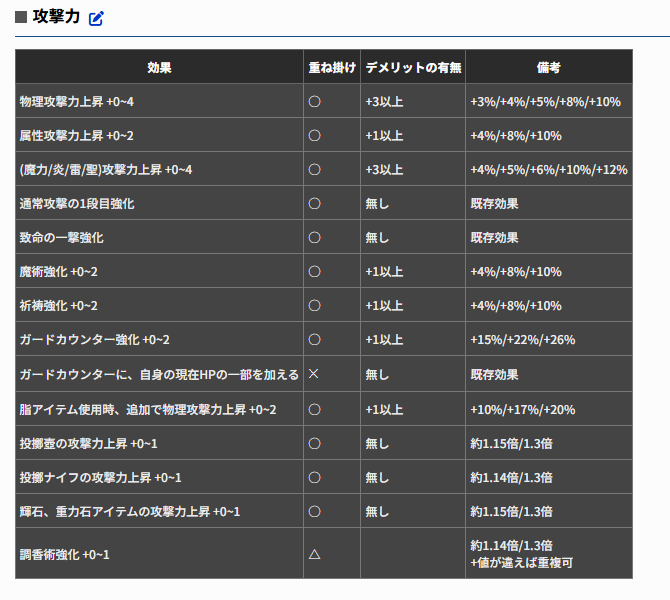Click the +10%/+17%/+20% note

(x=523, y=409)
